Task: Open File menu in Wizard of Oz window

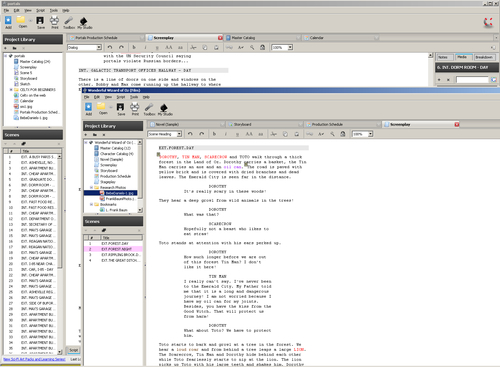Action: pyautogui.click(x=87, y=97)
